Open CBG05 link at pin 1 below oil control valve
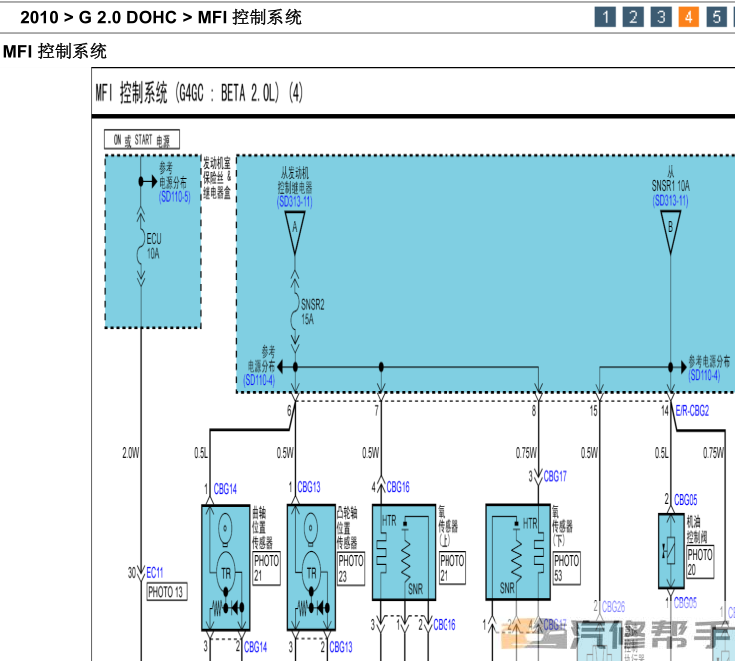735x661 pixels. click(685, 602)
